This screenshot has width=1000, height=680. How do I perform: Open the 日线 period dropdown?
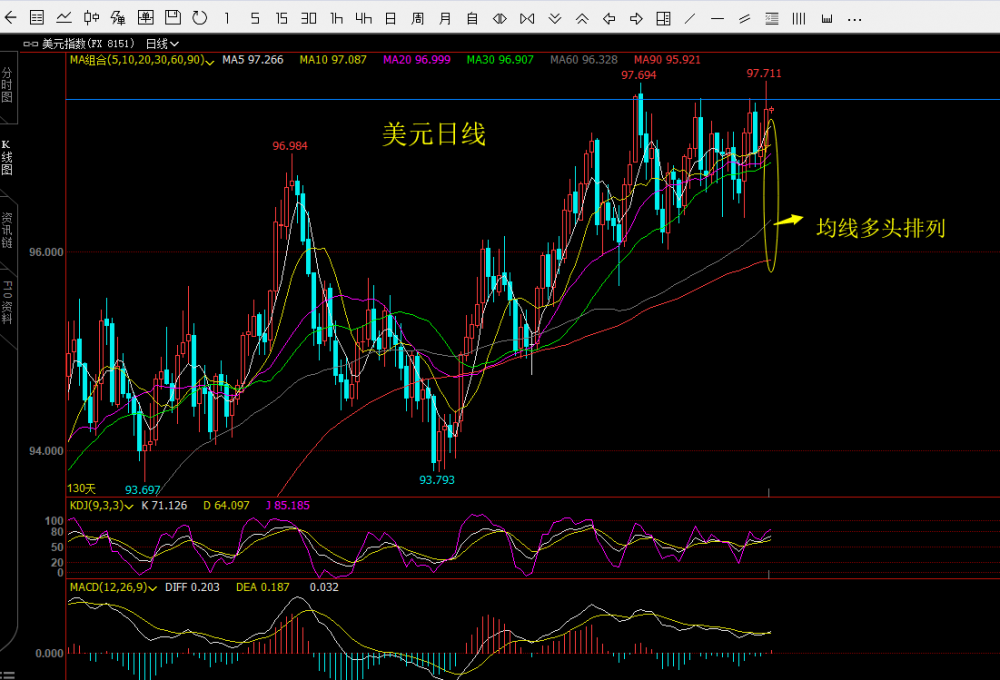162,43
